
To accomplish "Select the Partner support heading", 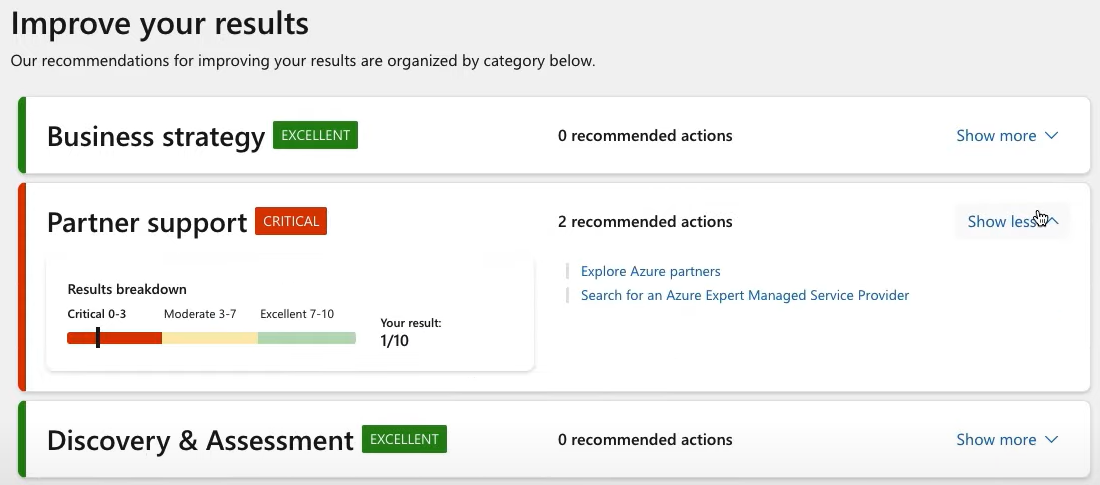I will pos(147,222).
